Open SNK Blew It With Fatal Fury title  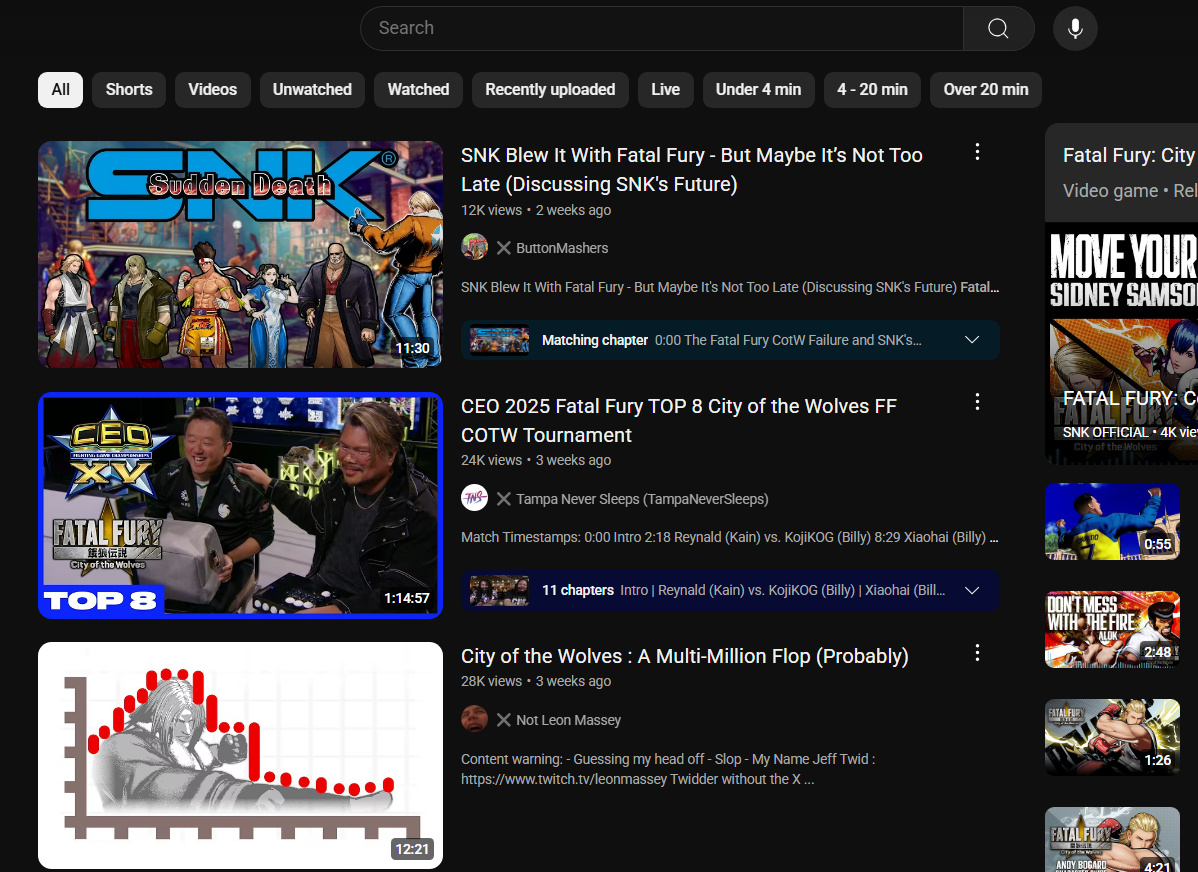[x=691, y=170]
